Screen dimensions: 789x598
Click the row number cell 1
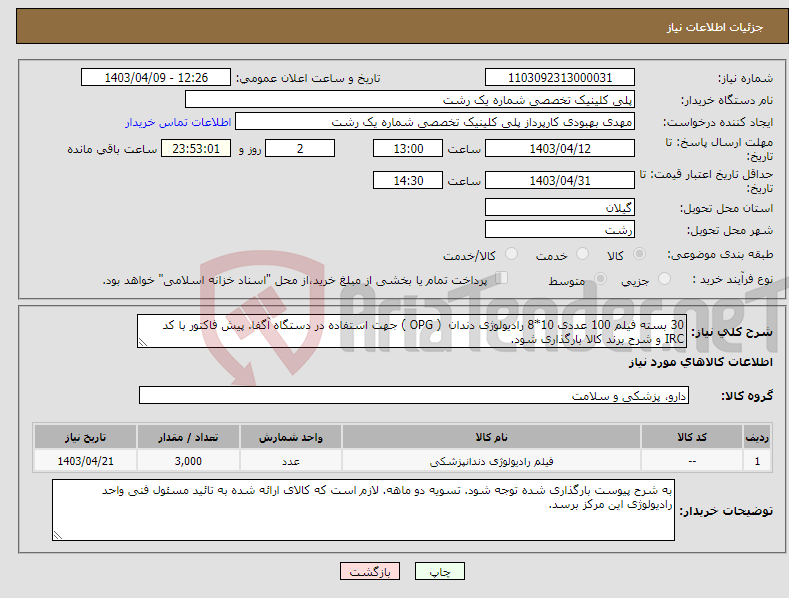[757, 461]
